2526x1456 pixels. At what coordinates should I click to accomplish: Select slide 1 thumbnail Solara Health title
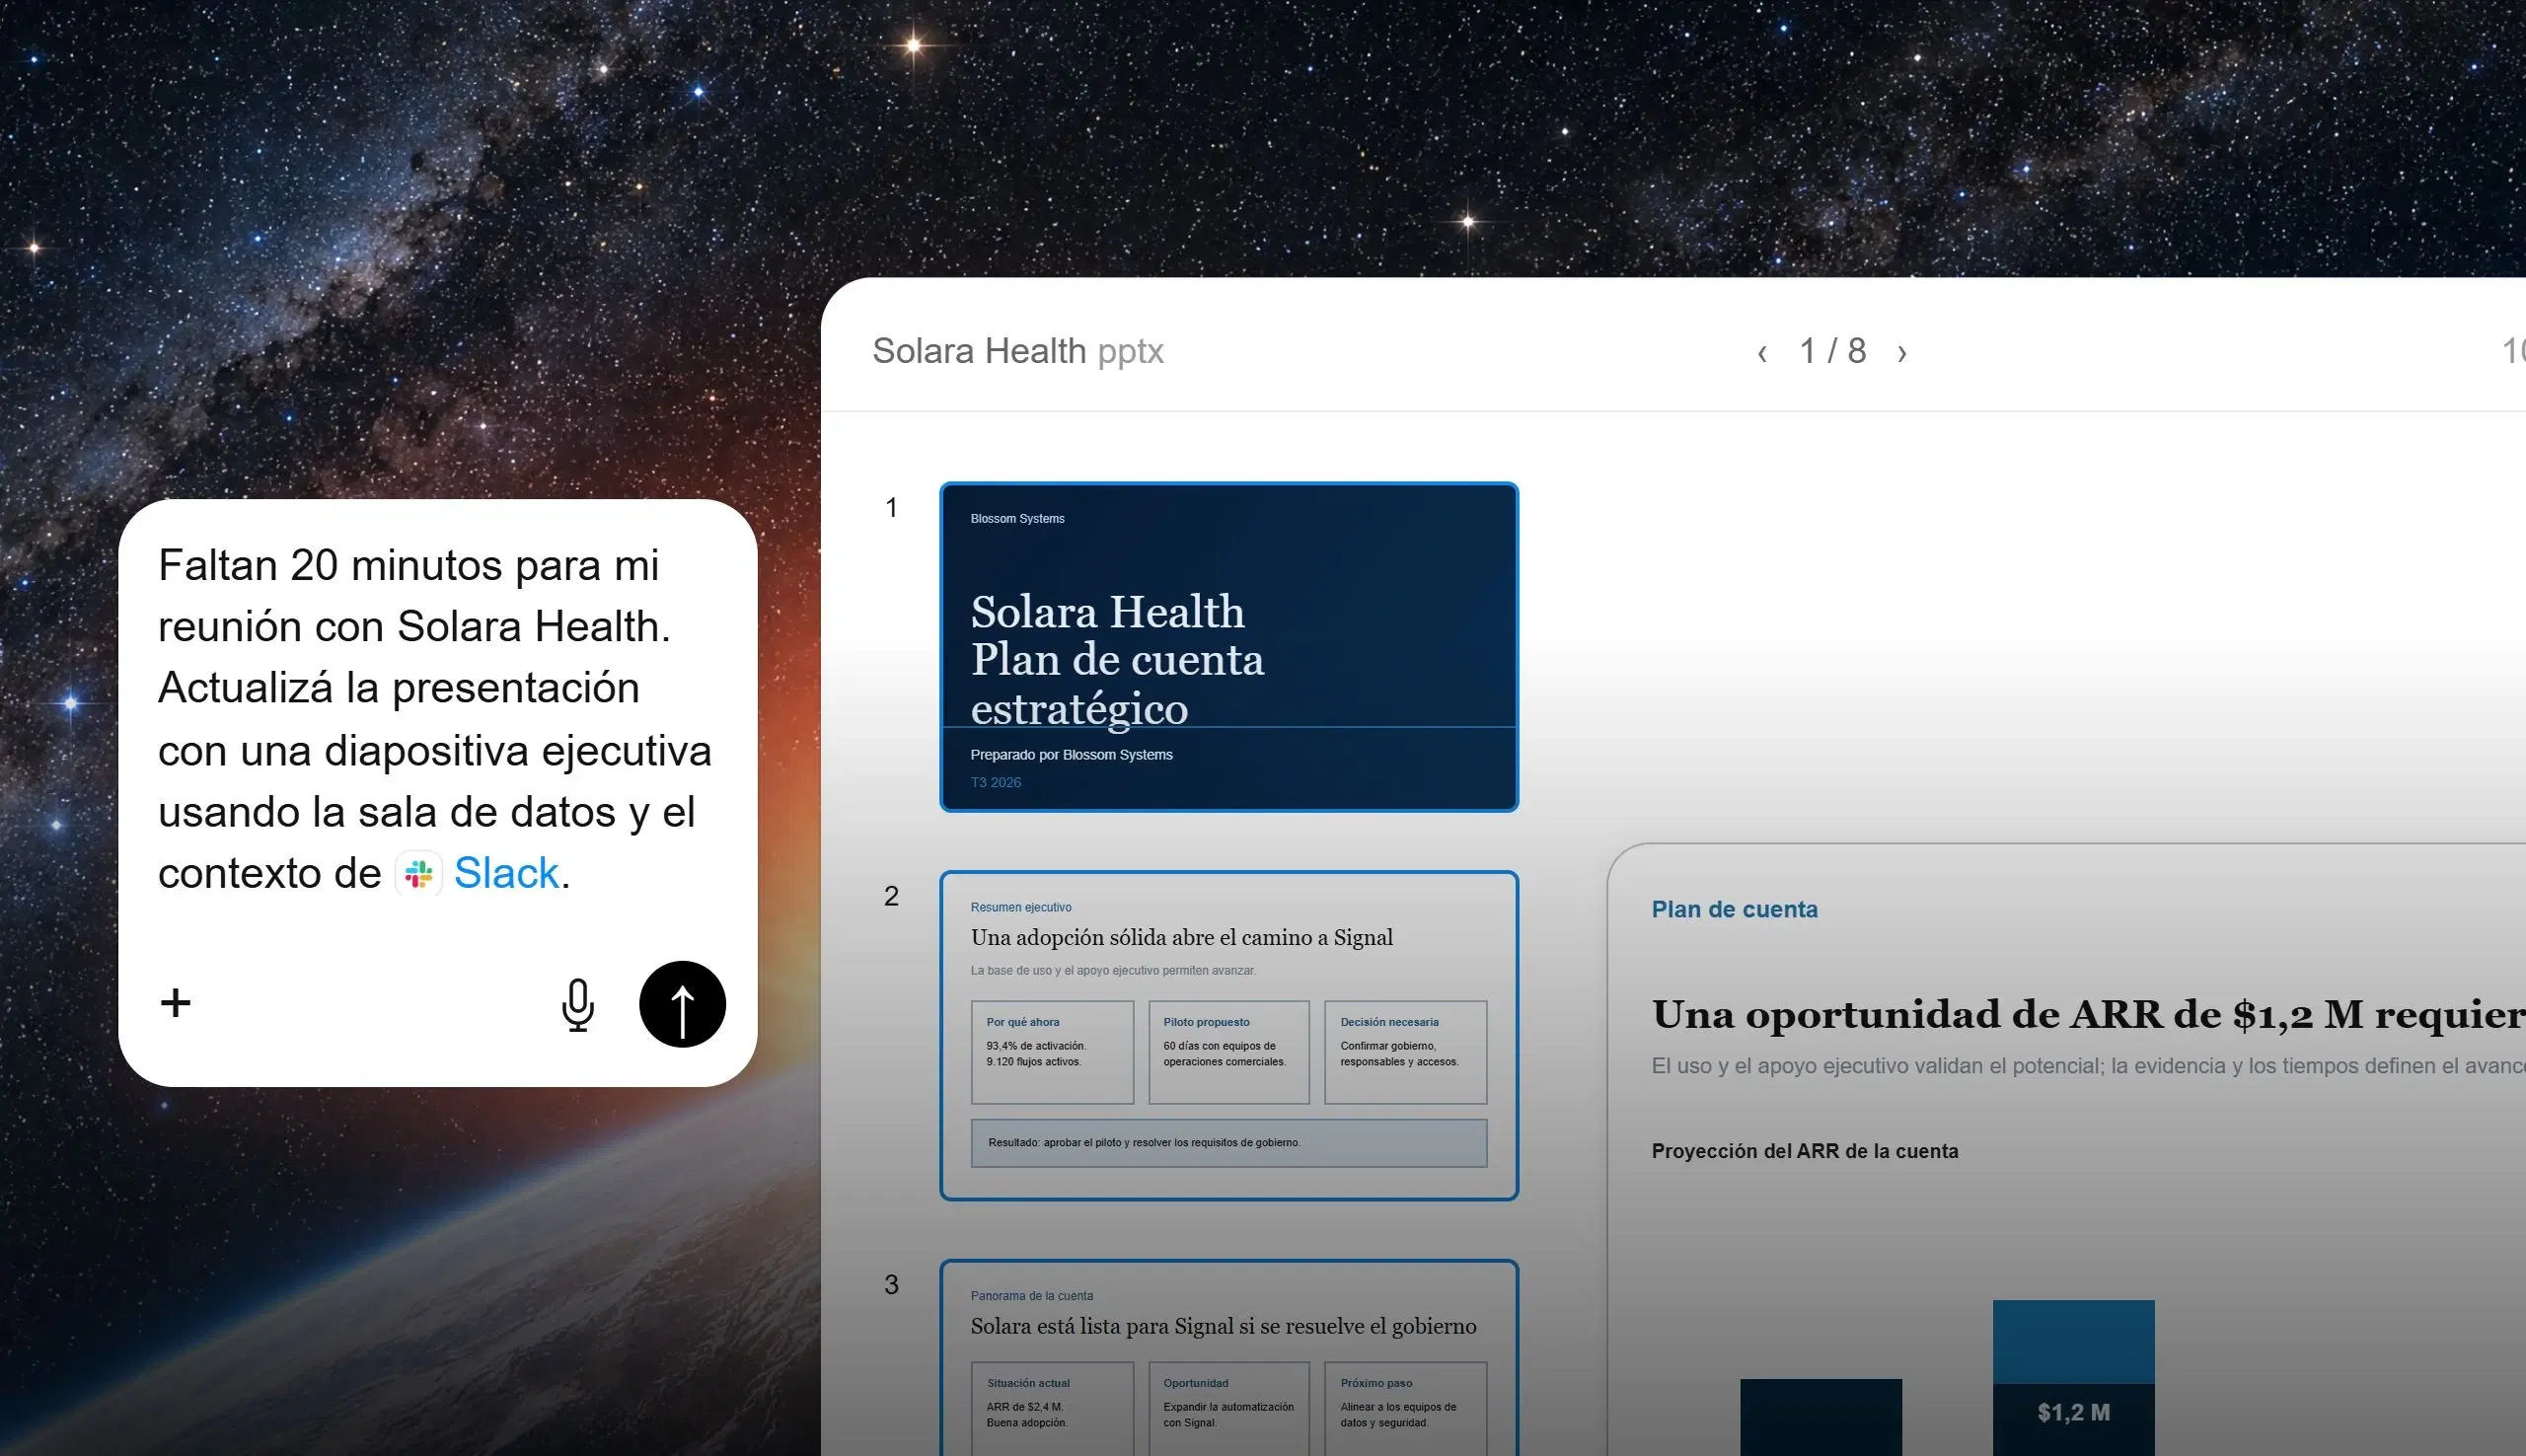(1229, 647)
